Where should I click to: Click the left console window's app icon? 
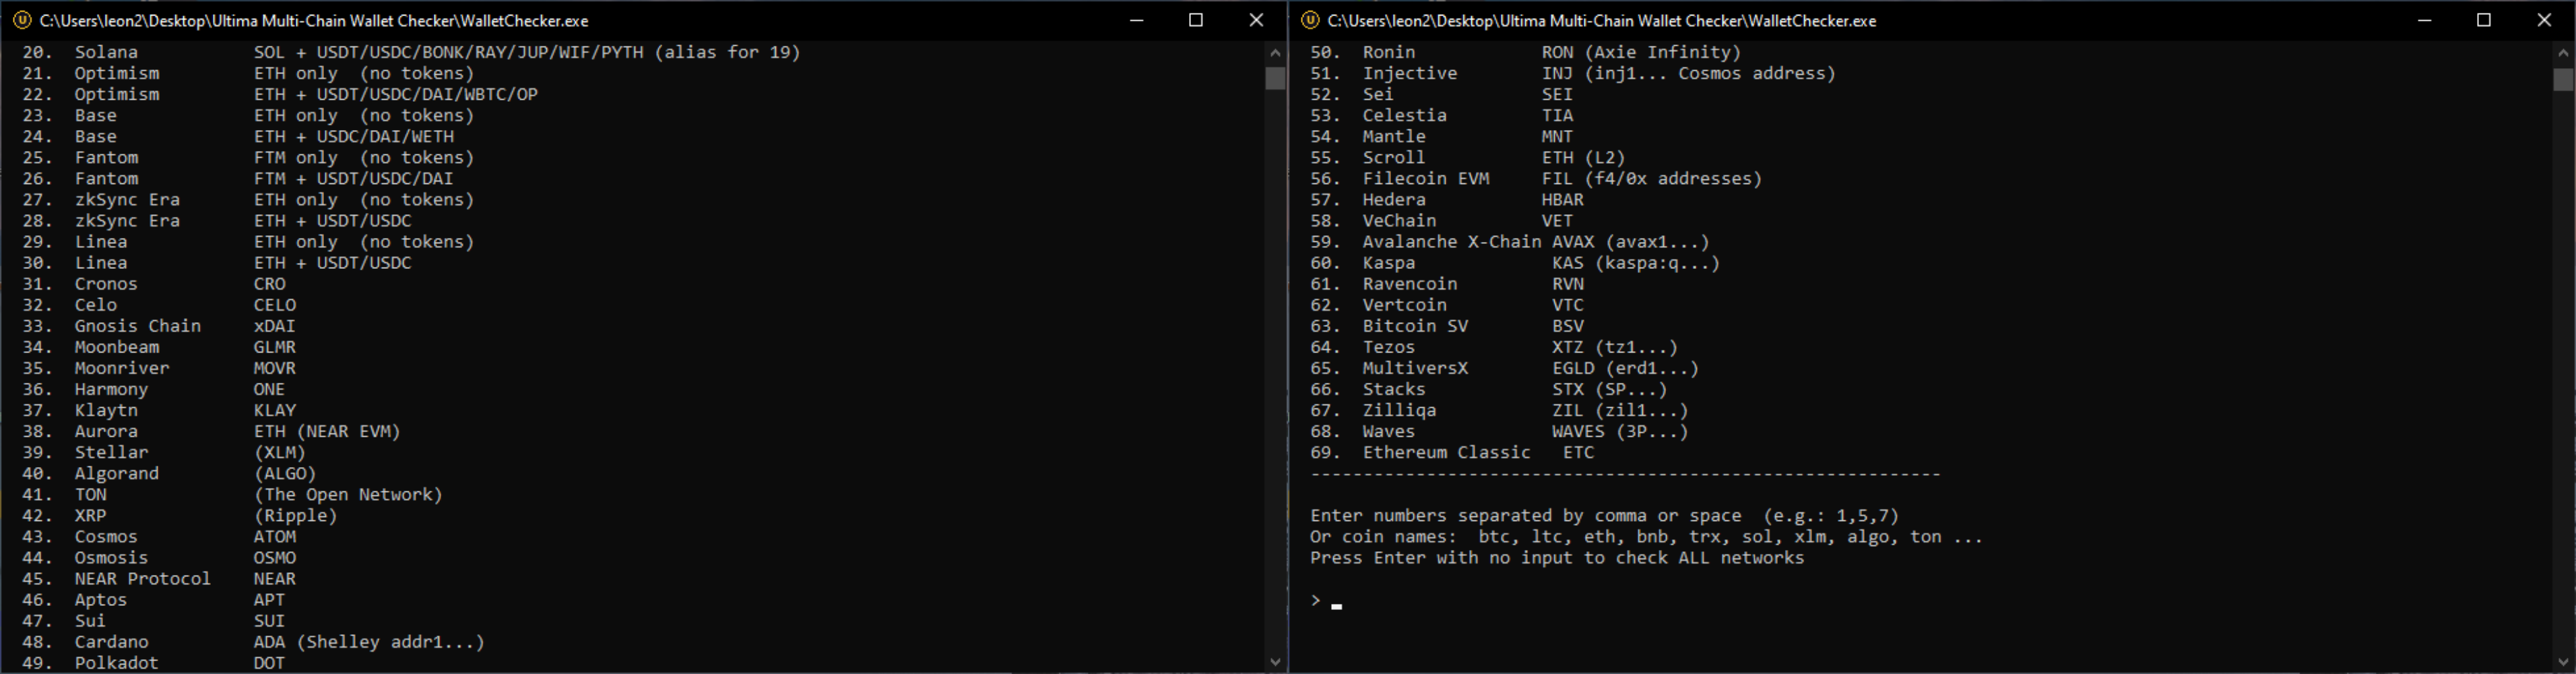[x=22, y=20]
